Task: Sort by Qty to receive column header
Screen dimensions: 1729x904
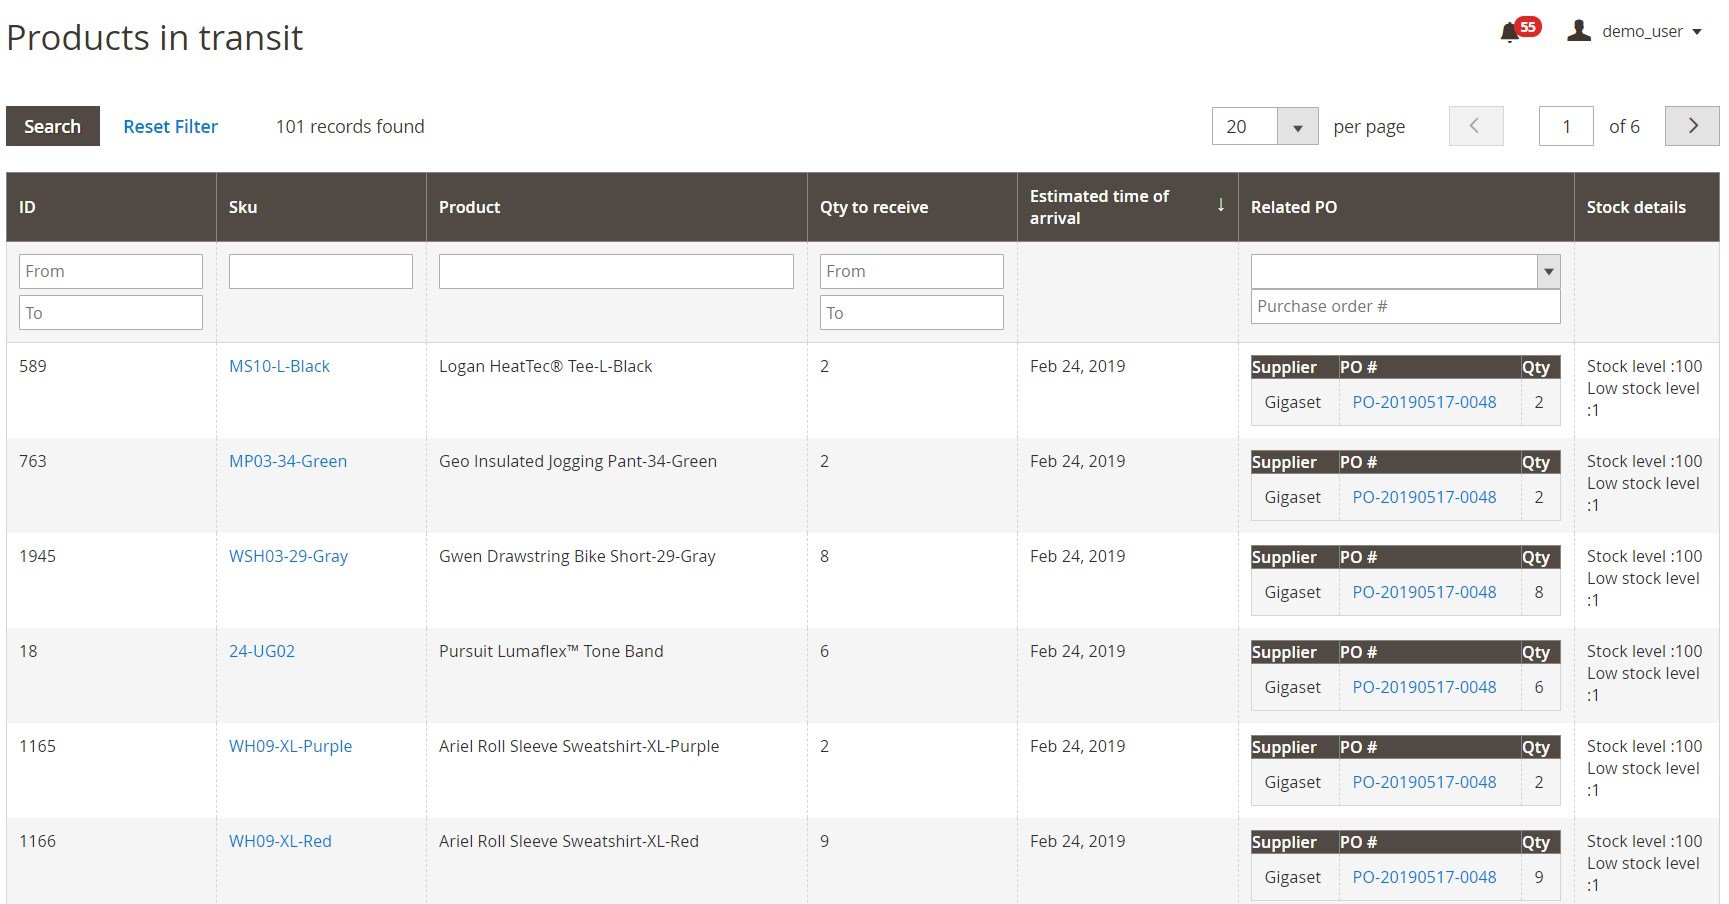Action: tap(912, 207)
